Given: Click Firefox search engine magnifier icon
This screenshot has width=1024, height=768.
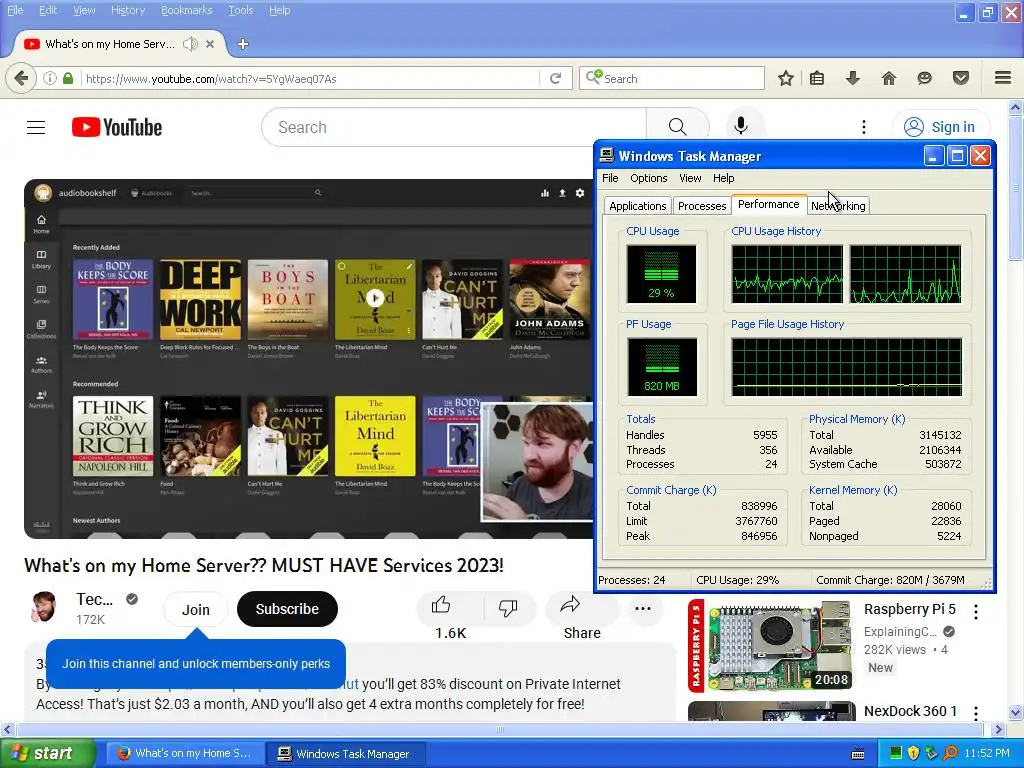Looking at the screenshot, I should [x=593, y=78].
